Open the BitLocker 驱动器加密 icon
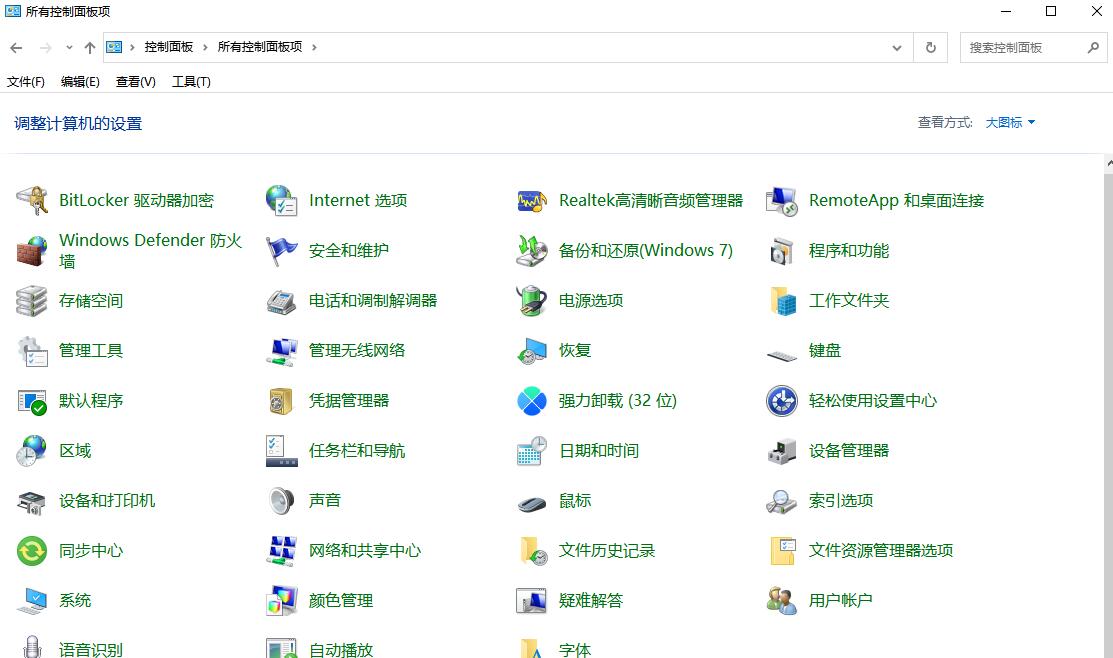Image resolution: width=1113 pixels, height=658 pixels. coord(32,201)
